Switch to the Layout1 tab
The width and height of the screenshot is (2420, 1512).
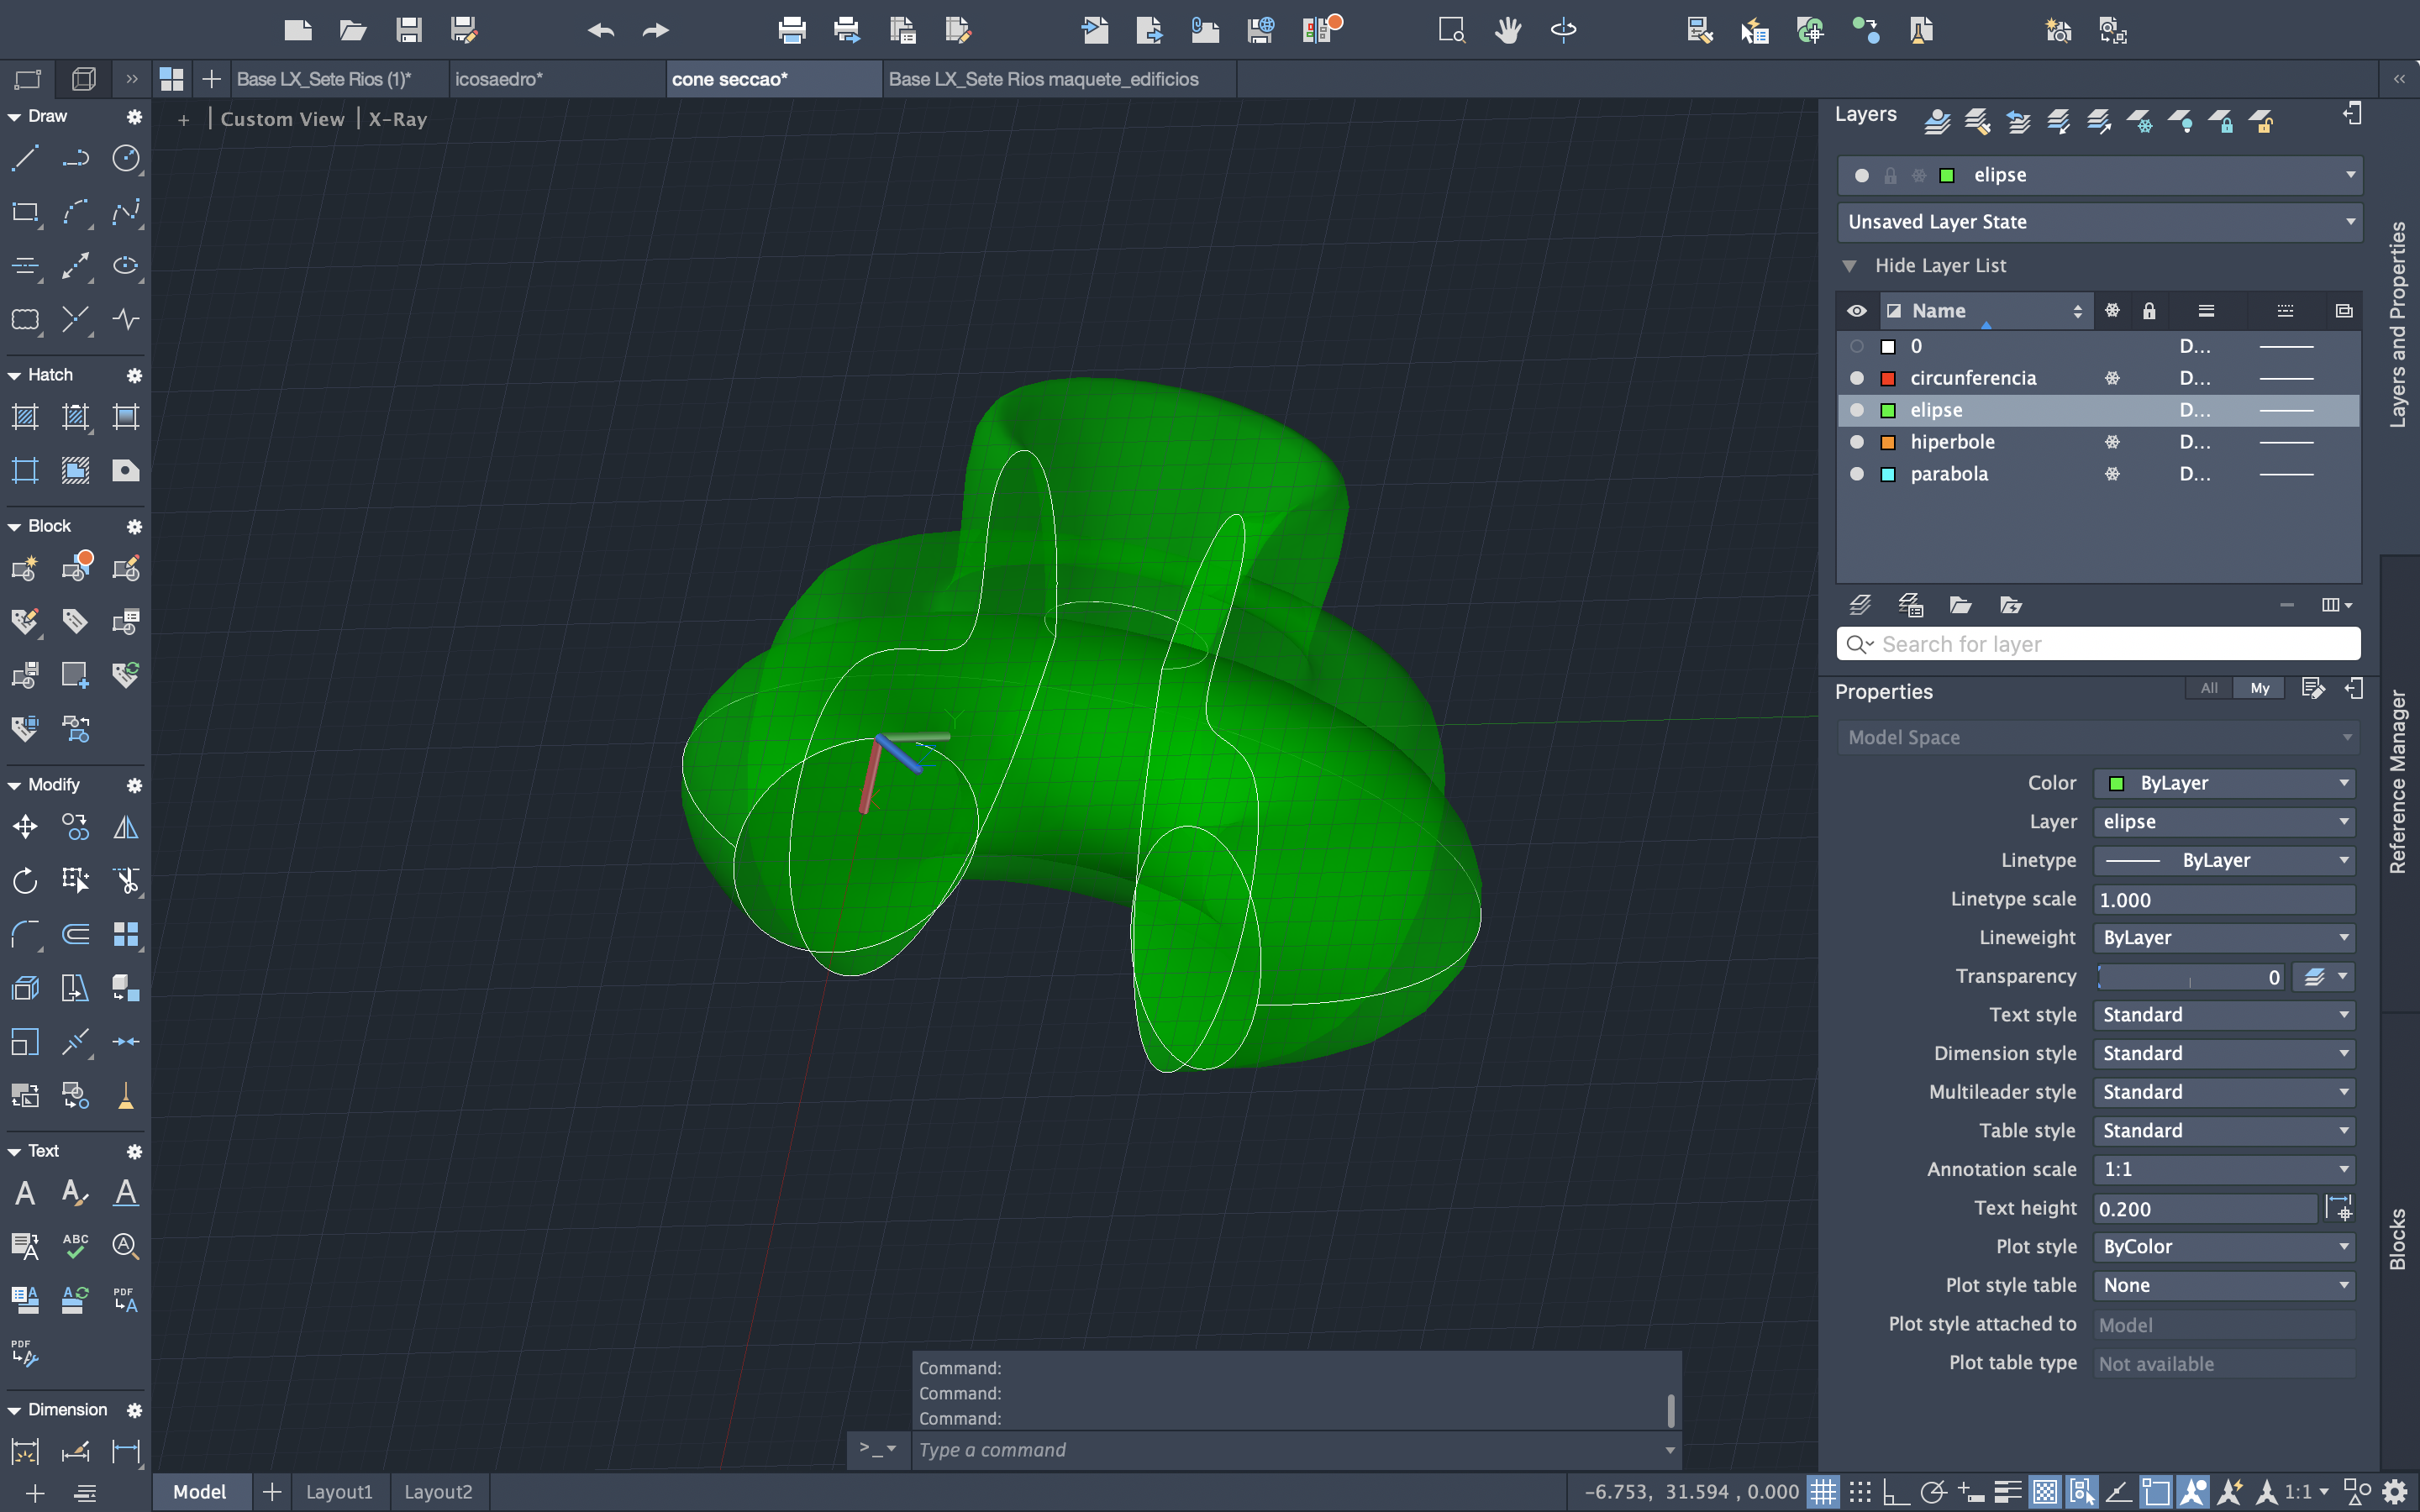[x=339, y=1492]
